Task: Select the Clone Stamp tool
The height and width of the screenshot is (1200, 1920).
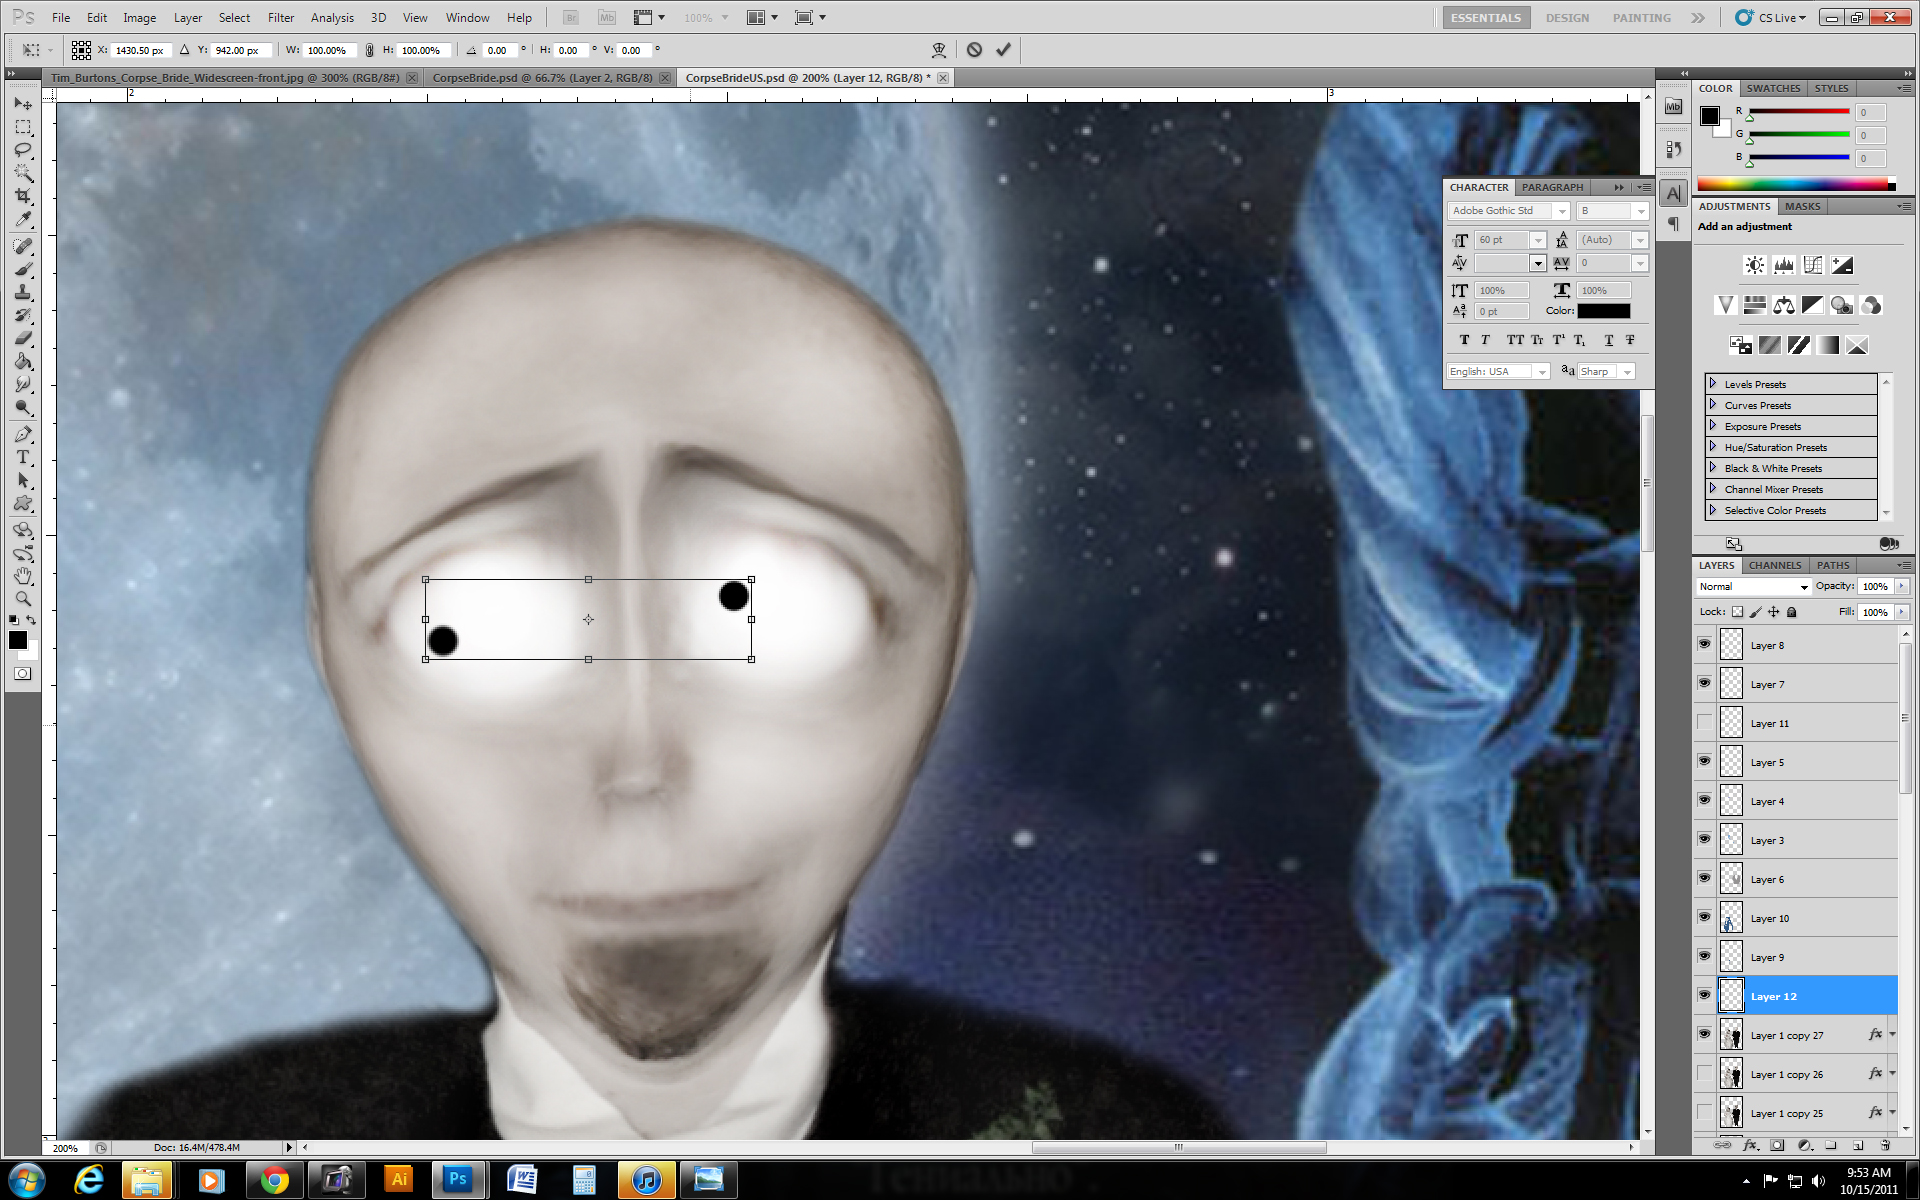Action: point(23,292)
